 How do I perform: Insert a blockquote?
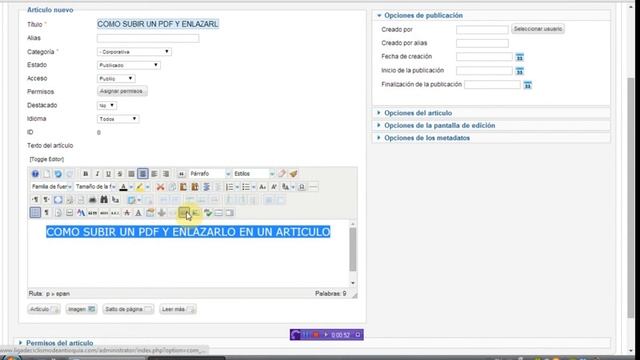(181, 174)
